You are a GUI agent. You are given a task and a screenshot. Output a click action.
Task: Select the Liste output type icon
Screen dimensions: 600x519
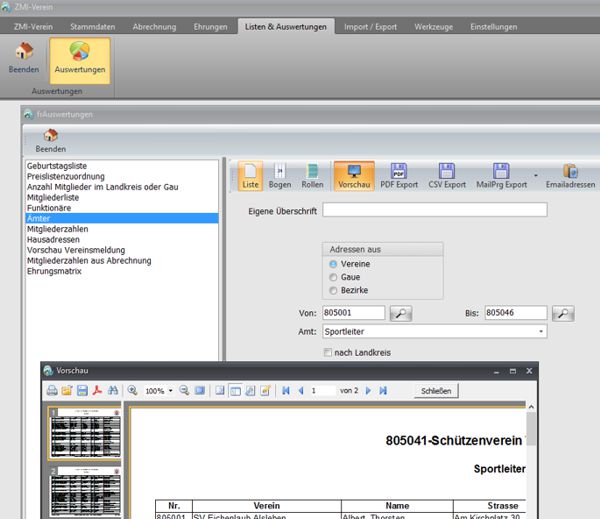250,176
